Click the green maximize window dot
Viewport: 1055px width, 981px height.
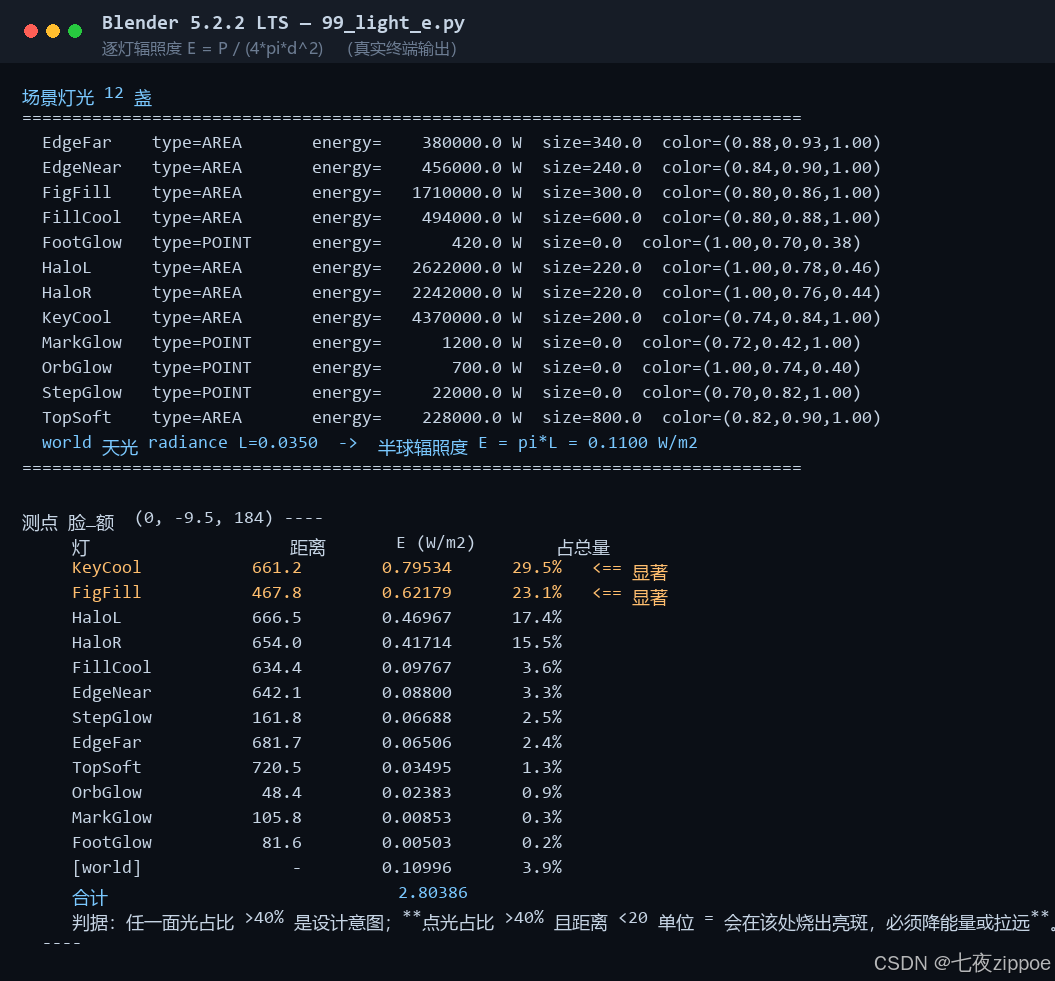tap(75, 31)
